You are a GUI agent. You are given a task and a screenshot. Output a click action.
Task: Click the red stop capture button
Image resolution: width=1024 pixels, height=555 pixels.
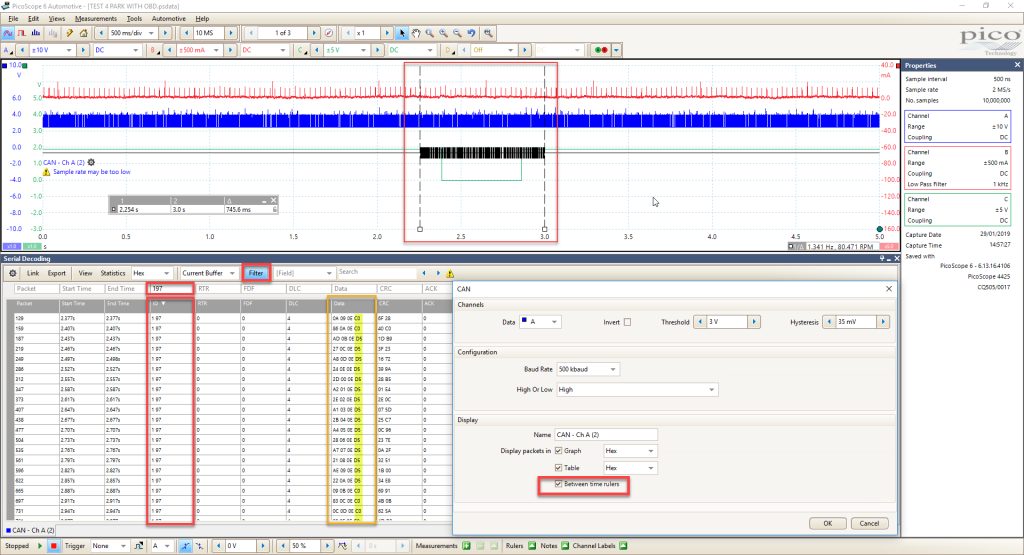coord(54,546)
